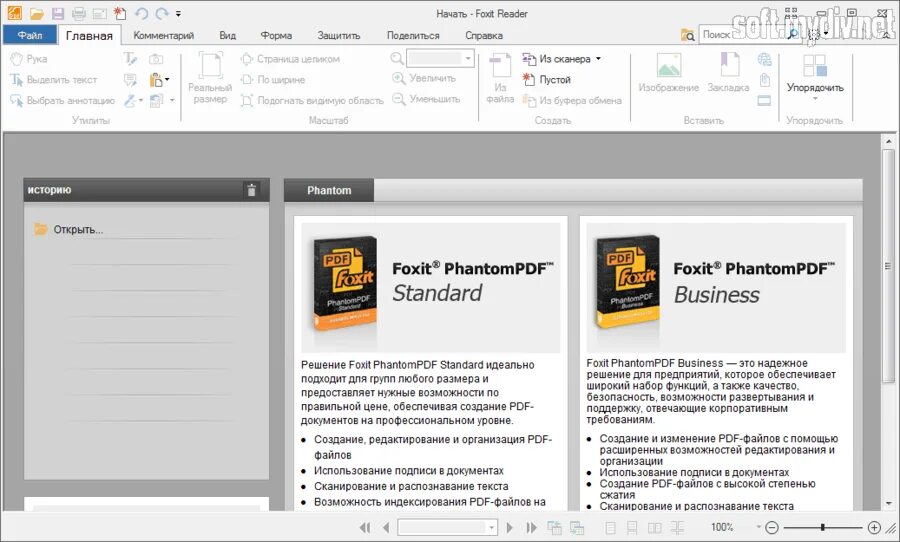Open the Файл menu

pyautogui.click(x=30, y=35)
